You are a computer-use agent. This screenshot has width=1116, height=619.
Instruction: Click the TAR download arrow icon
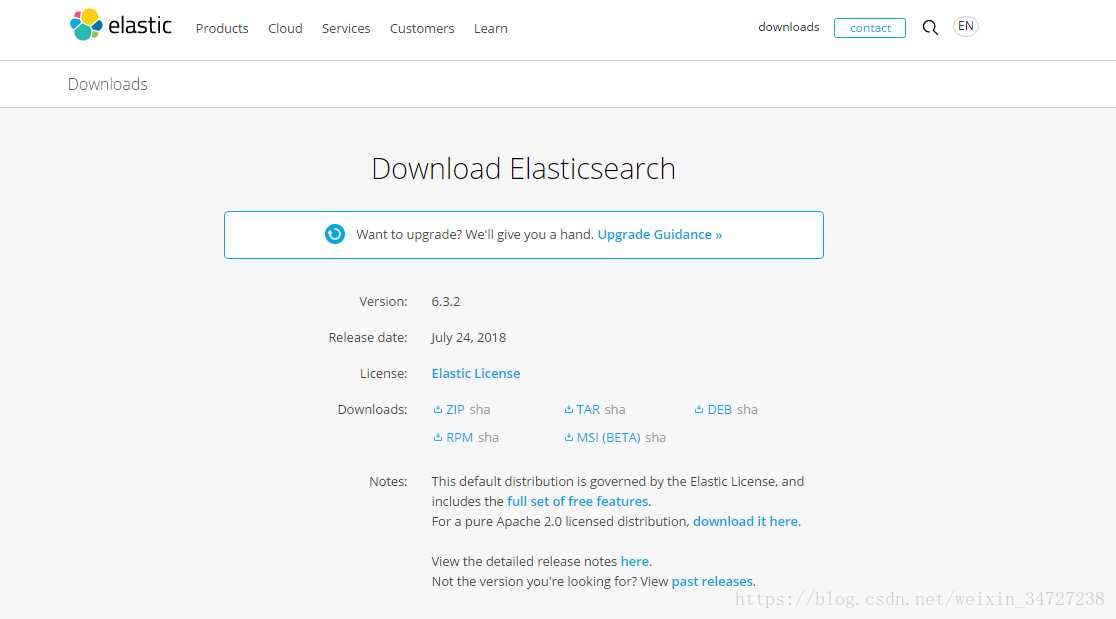(569, 410)
